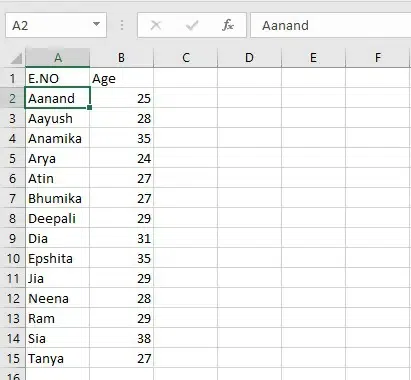Select row 15 header
This screenshot has height=380, width=411.
tap(13, 358)
